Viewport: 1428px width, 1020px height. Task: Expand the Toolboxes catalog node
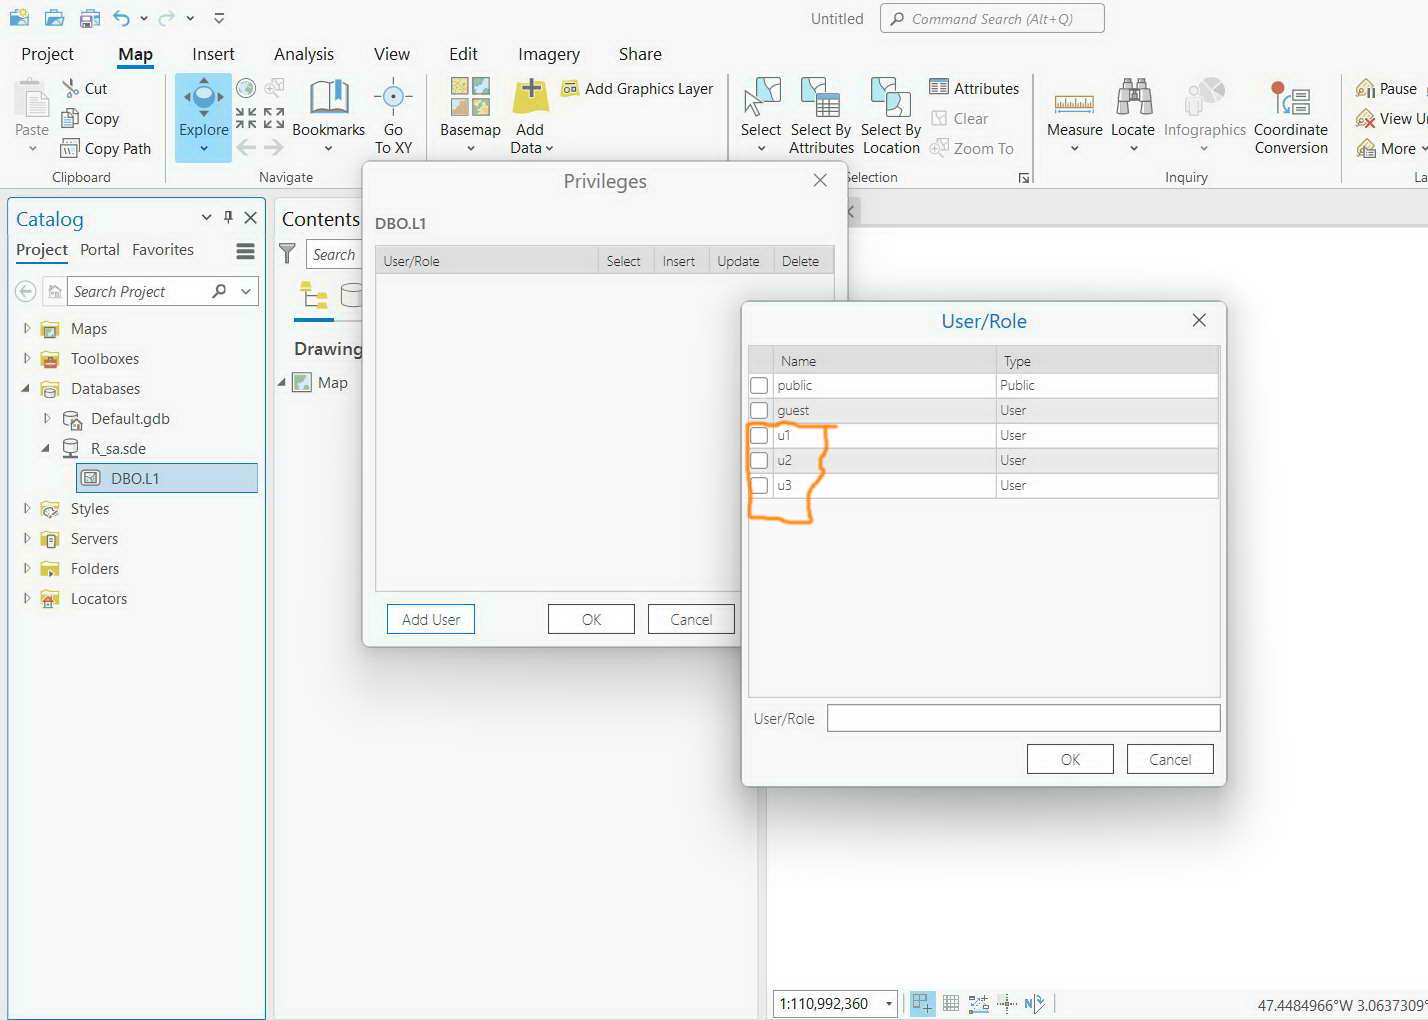tap(27, 358)
